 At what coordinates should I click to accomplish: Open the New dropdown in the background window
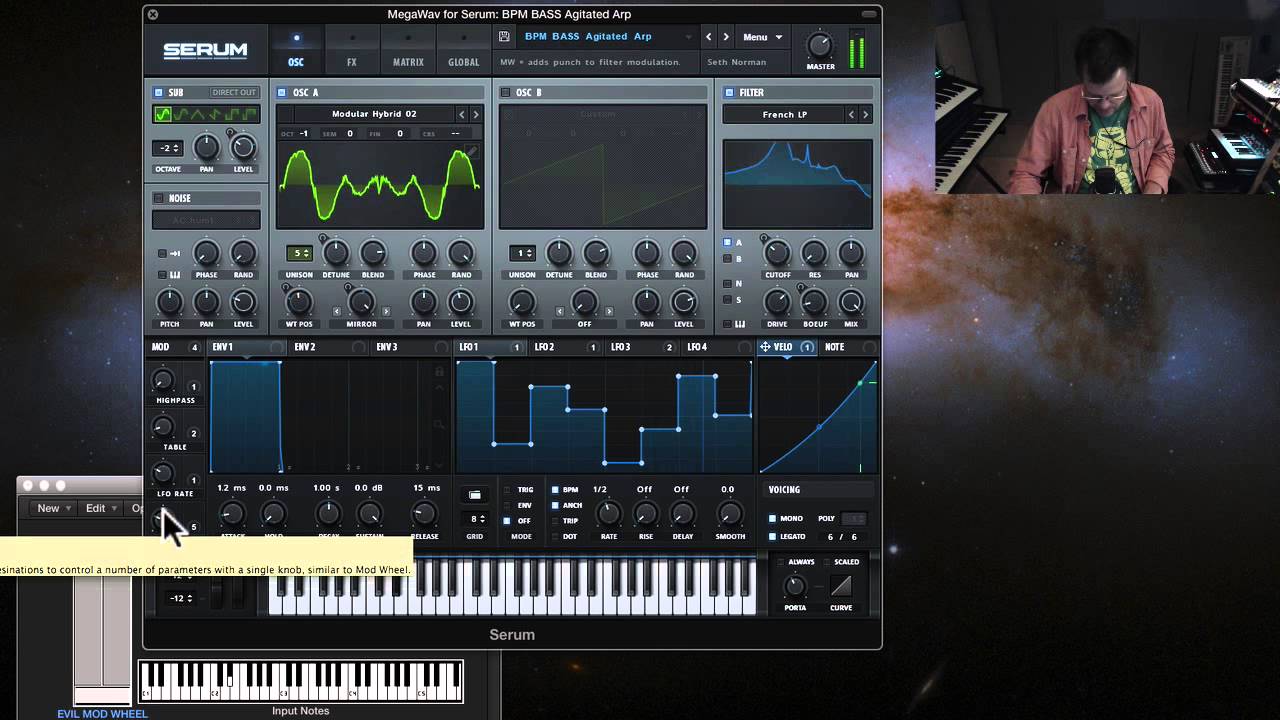pos(53,508)
